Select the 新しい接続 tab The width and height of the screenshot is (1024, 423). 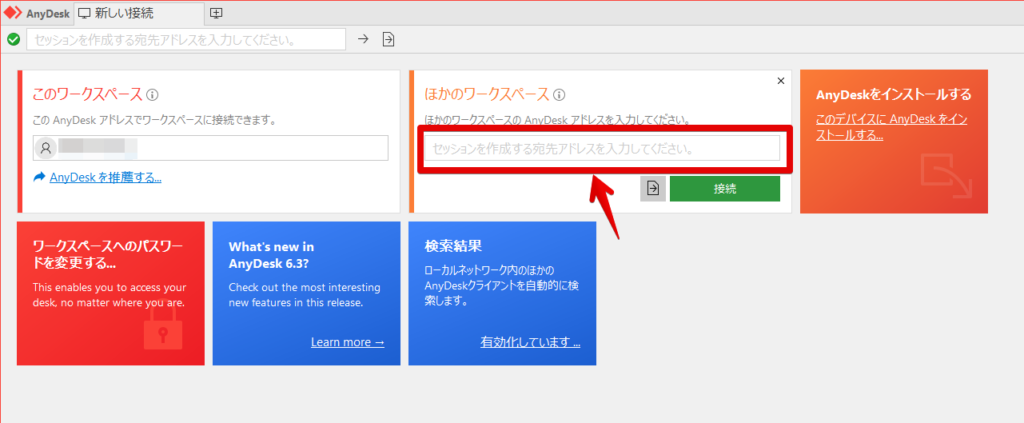point(139,12)
